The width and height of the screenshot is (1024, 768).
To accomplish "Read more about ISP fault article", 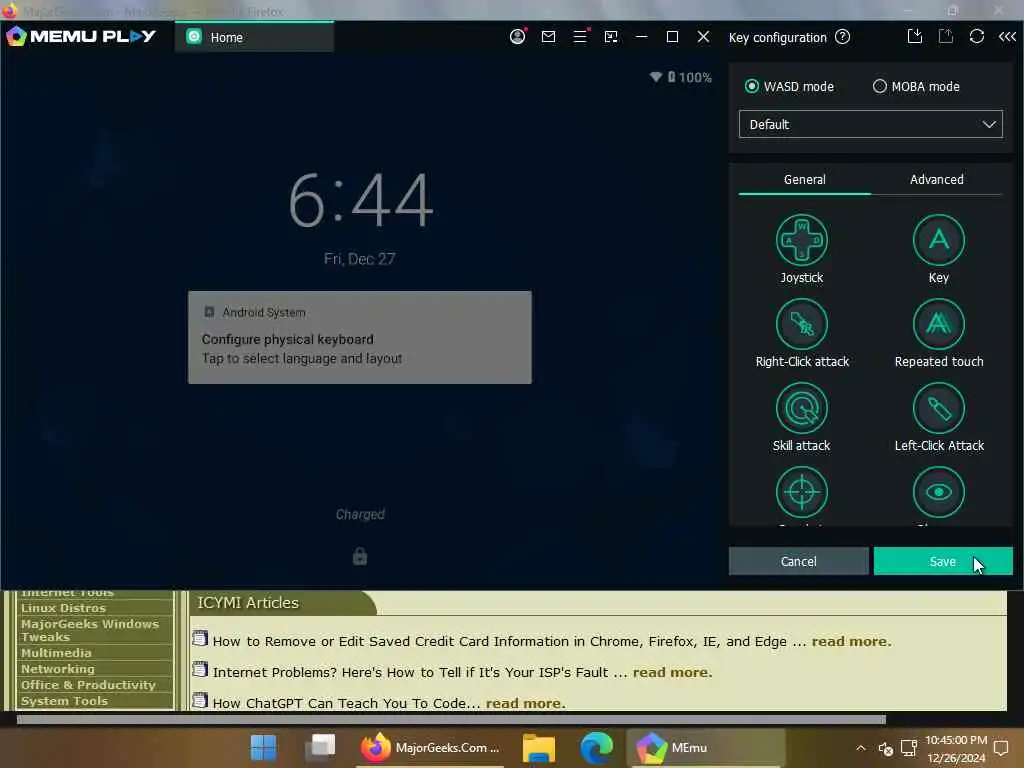I will [672, 672].
